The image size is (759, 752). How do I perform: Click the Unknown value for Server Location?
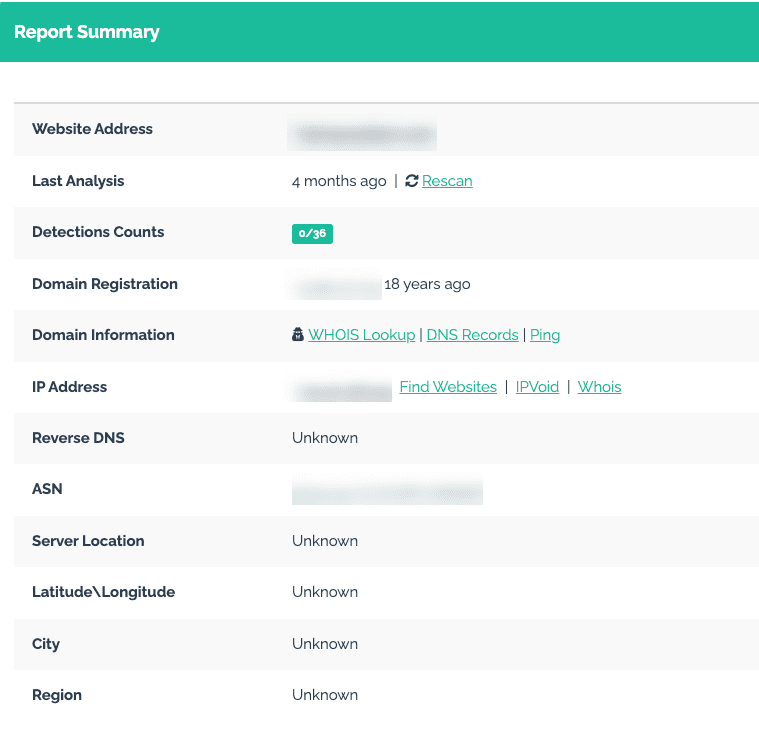click(325, 541)
